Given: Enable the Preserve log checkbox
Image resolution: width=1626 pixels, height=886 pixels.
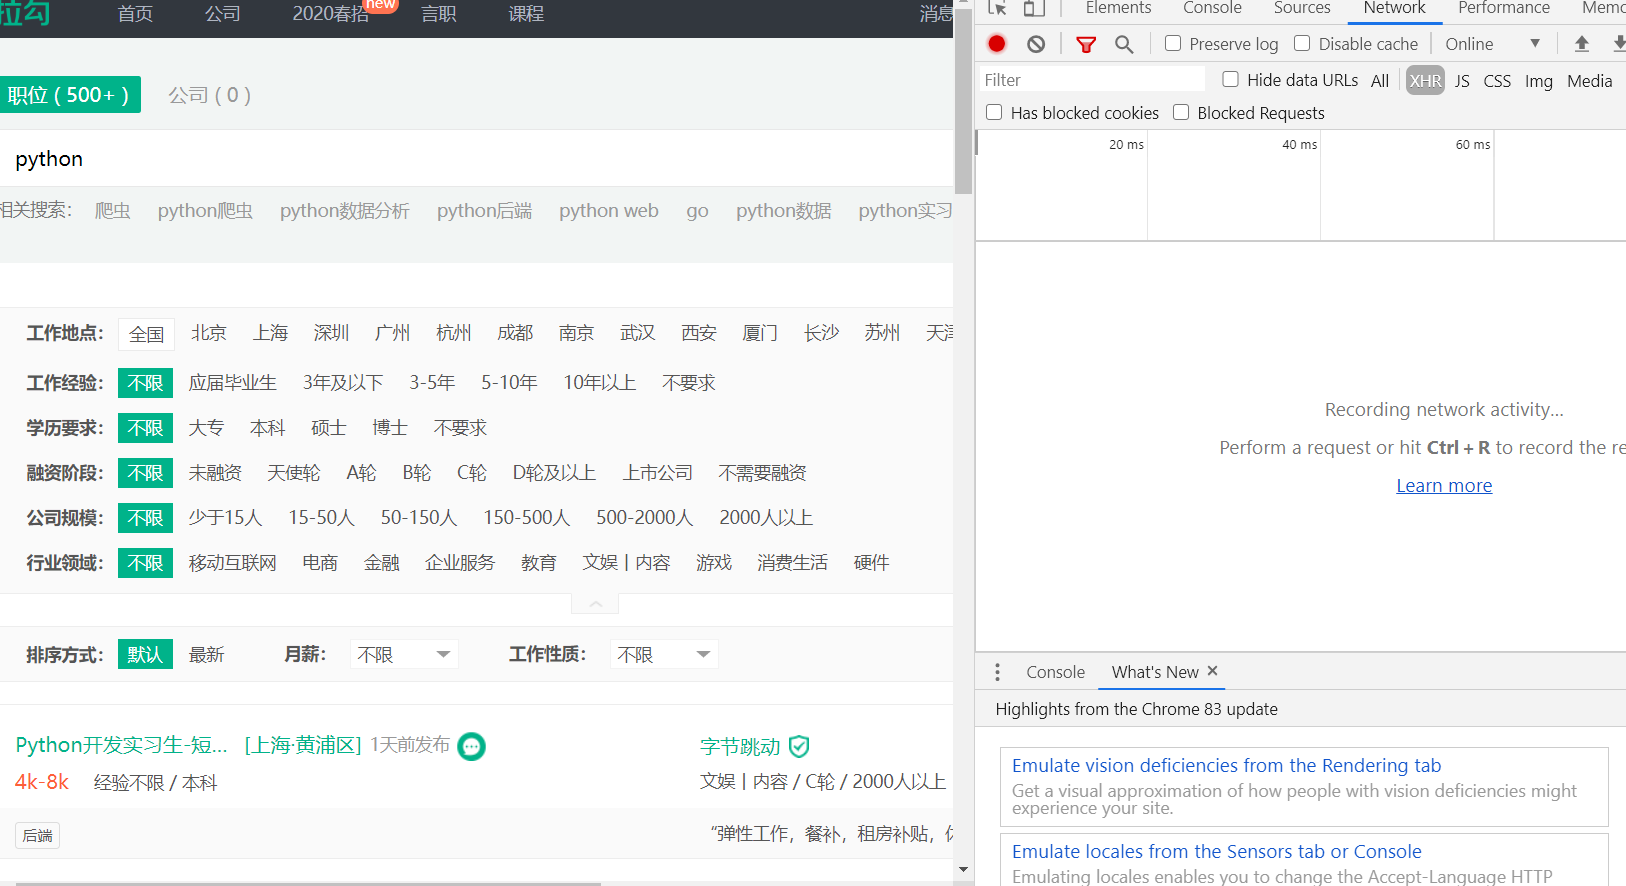Looking at the screenshot, I should [x=1173, y=43].
